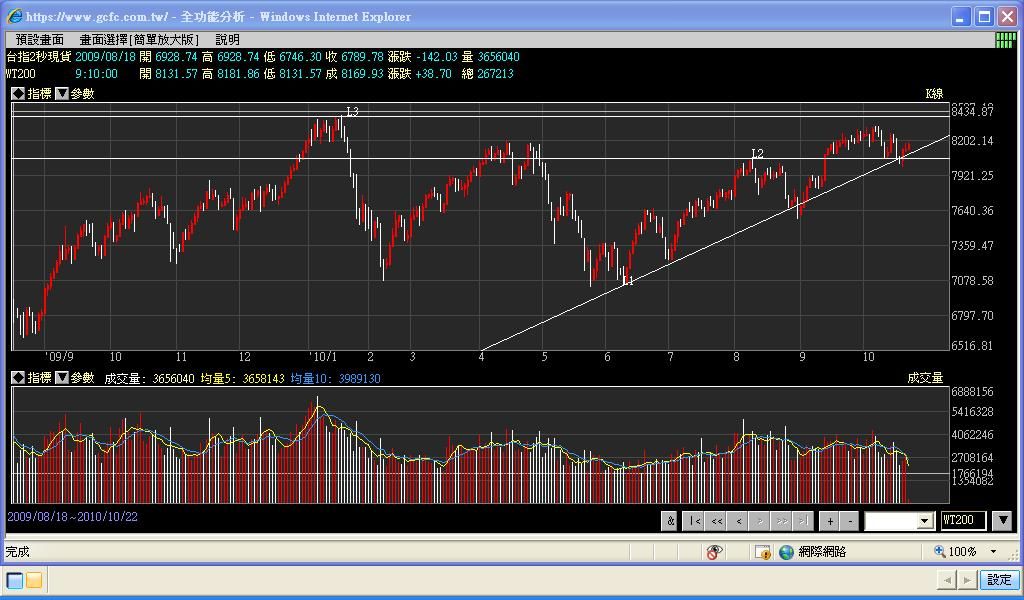Click the privacy eye icon in status bar
Image resolution: width=1024 pixels, height=600 pixels.
click(714, 552)
